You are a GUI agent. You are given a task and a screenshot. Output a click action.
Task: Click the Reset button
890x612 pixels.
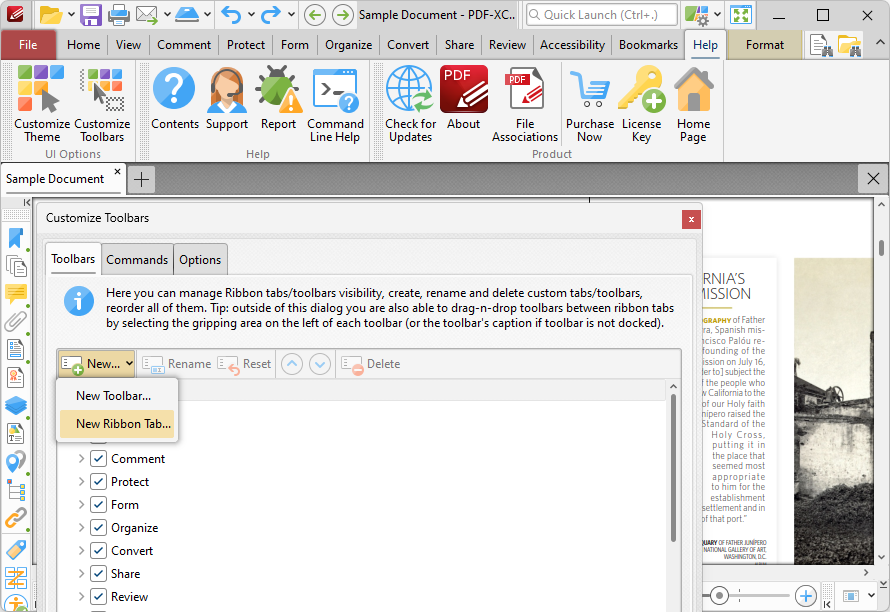coord(244,364)
